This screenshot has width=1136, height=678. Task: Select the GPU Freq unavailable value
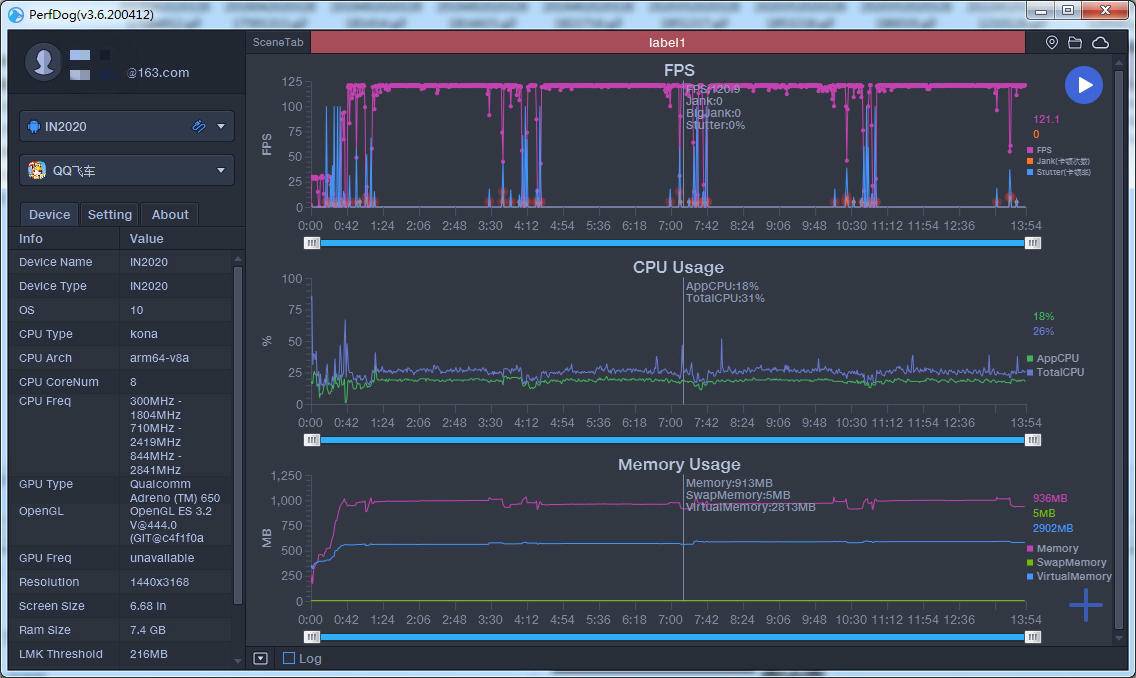[x=162, y=558]
